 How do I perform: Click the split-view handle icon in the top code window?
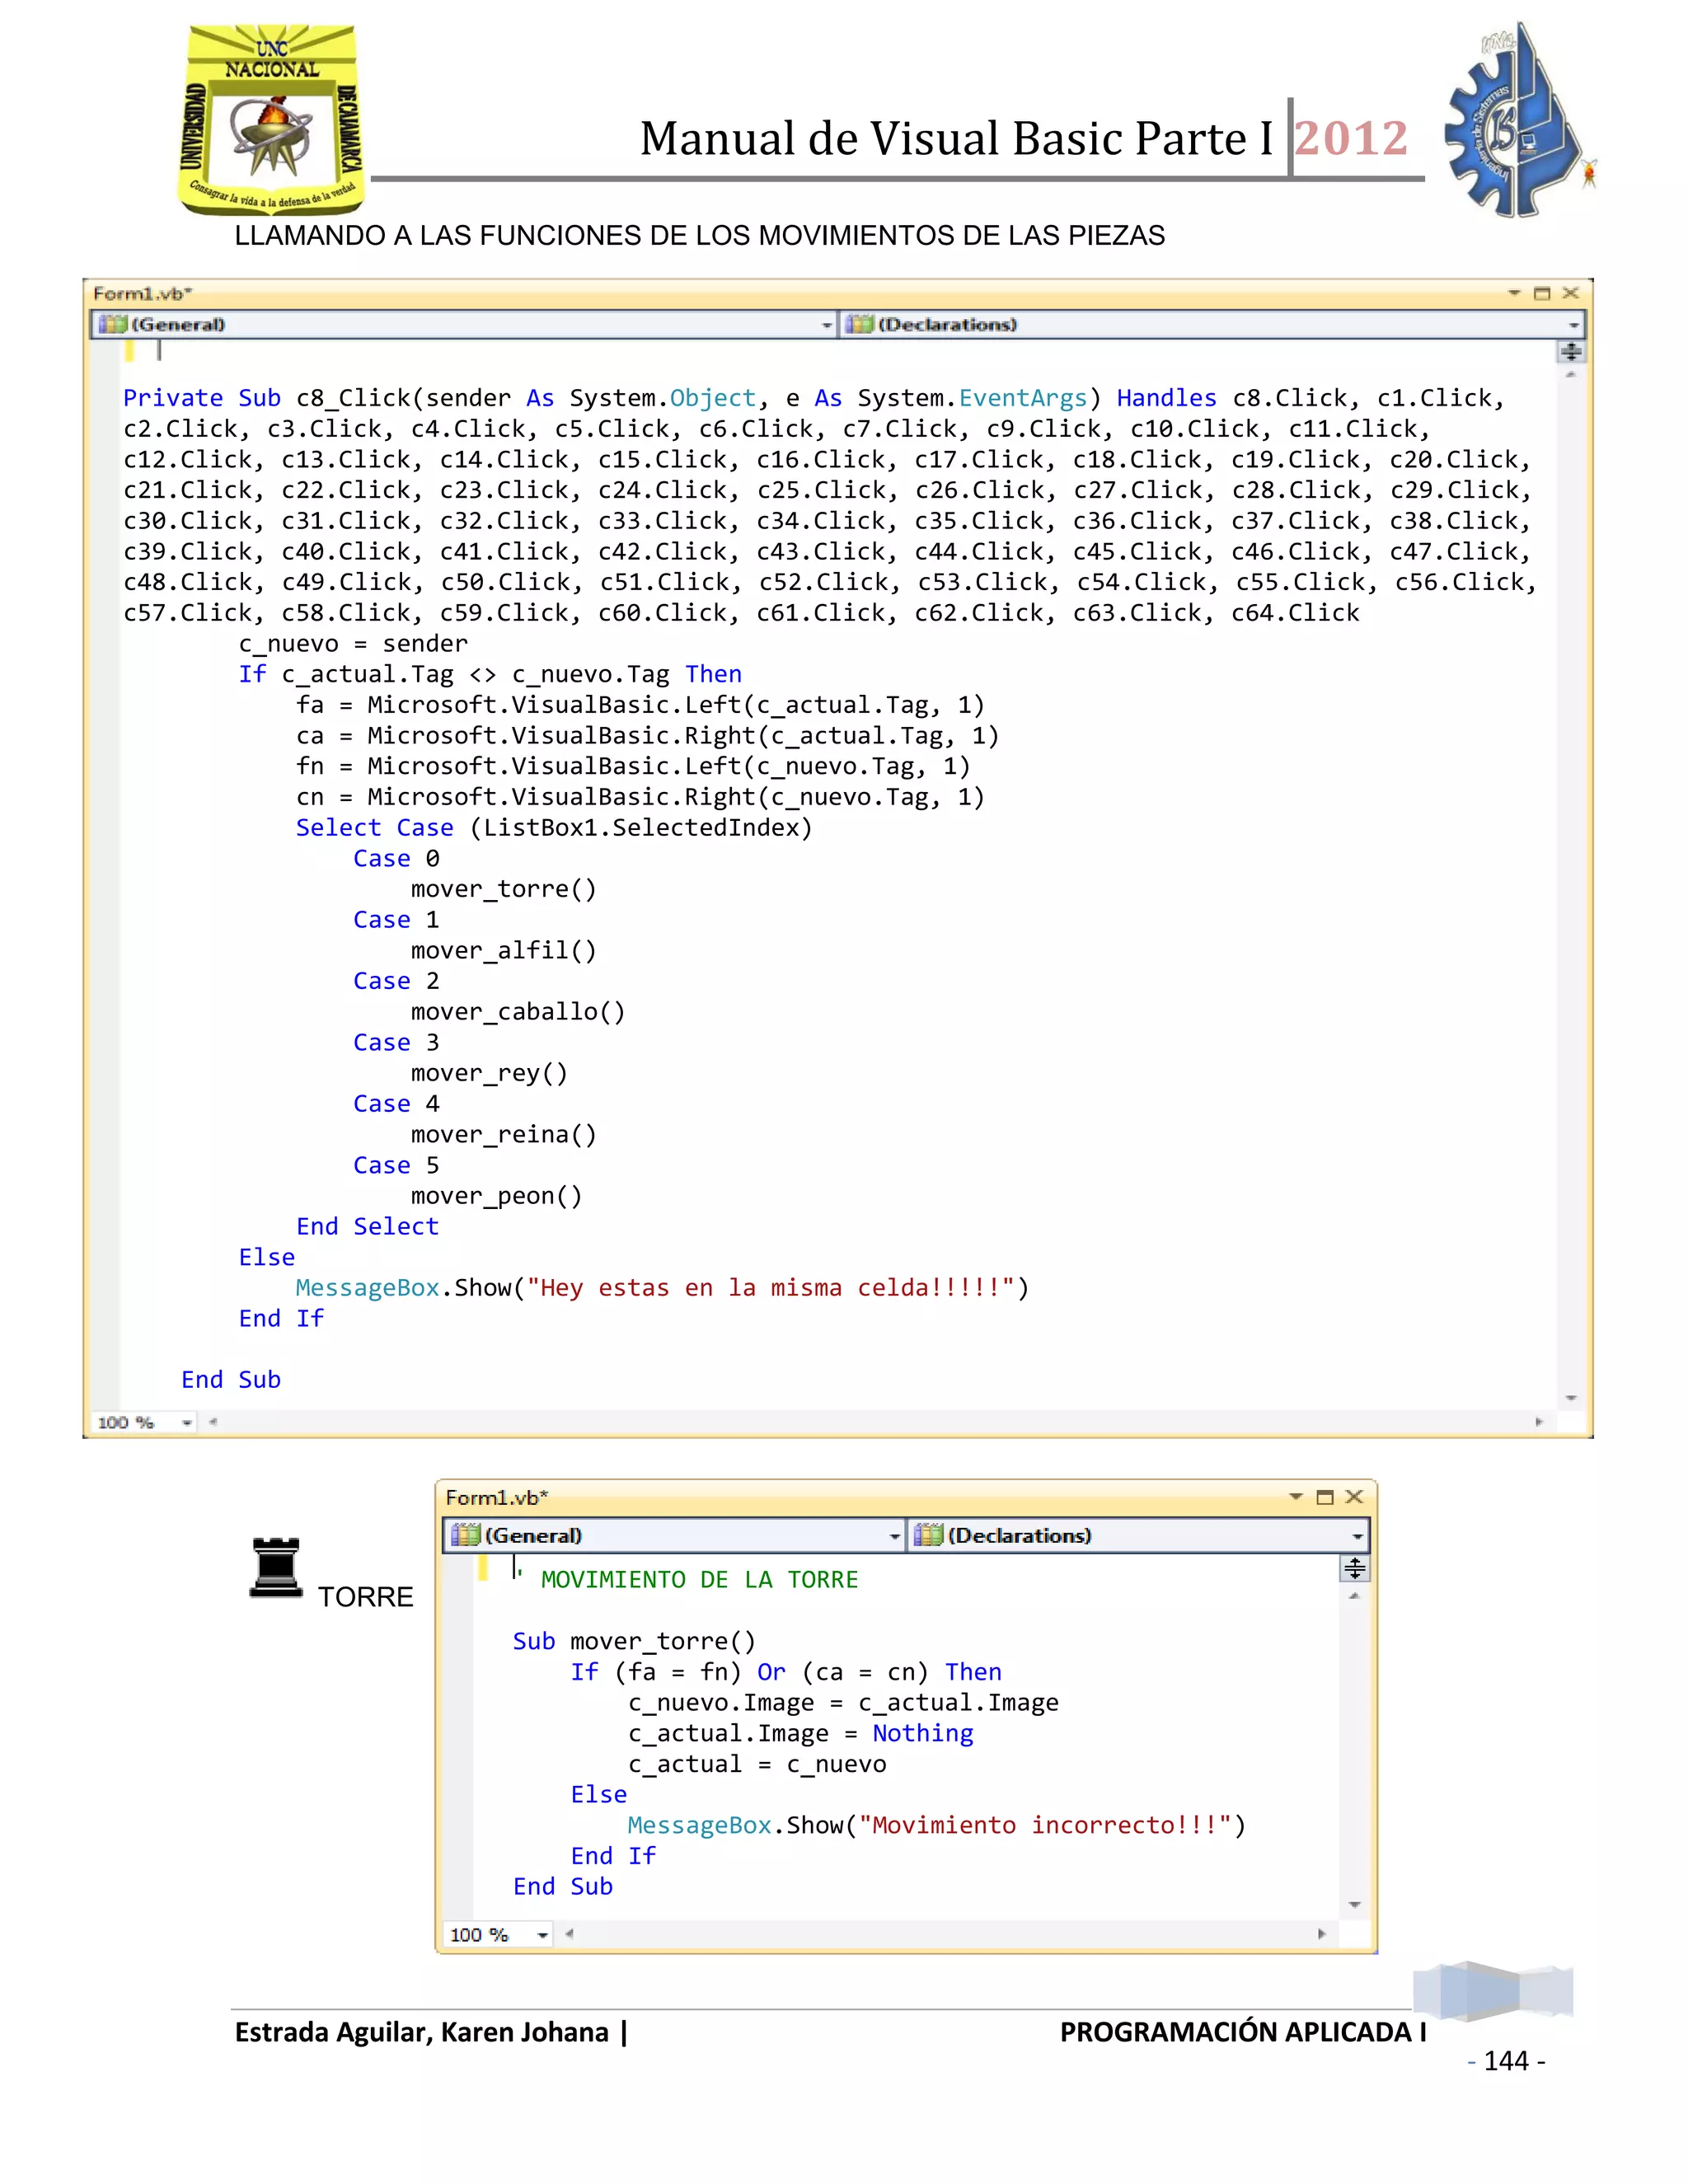click(x=1571, y=351)
